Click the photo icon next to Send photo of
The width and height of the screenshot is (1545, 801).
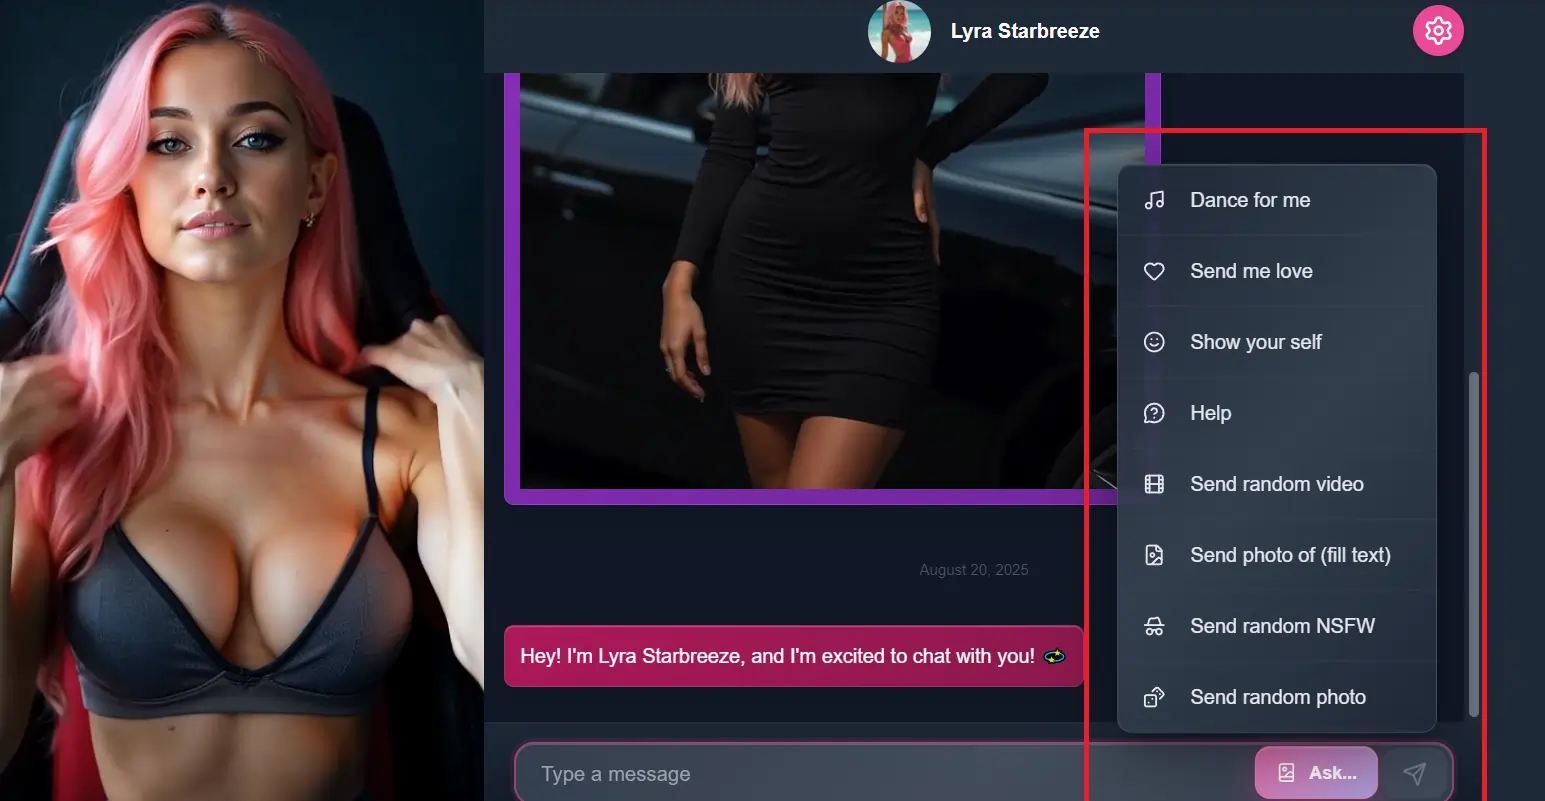pos(1154,554)
